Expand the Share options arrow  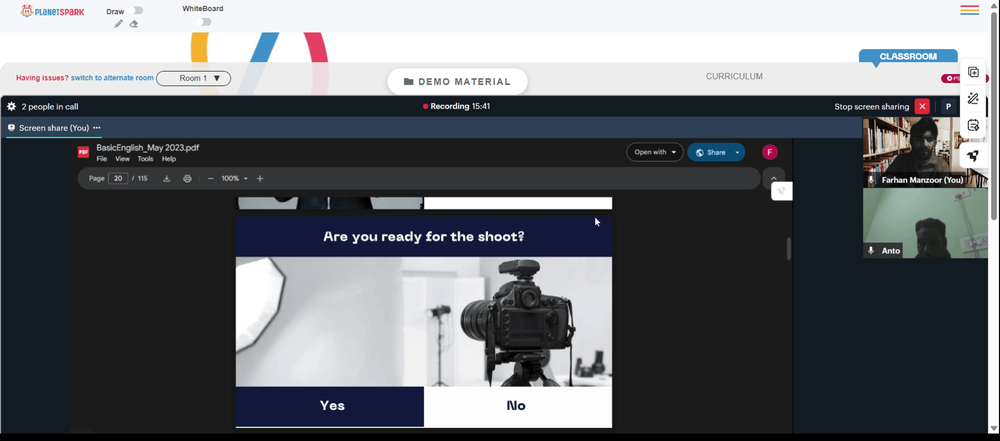737,152
